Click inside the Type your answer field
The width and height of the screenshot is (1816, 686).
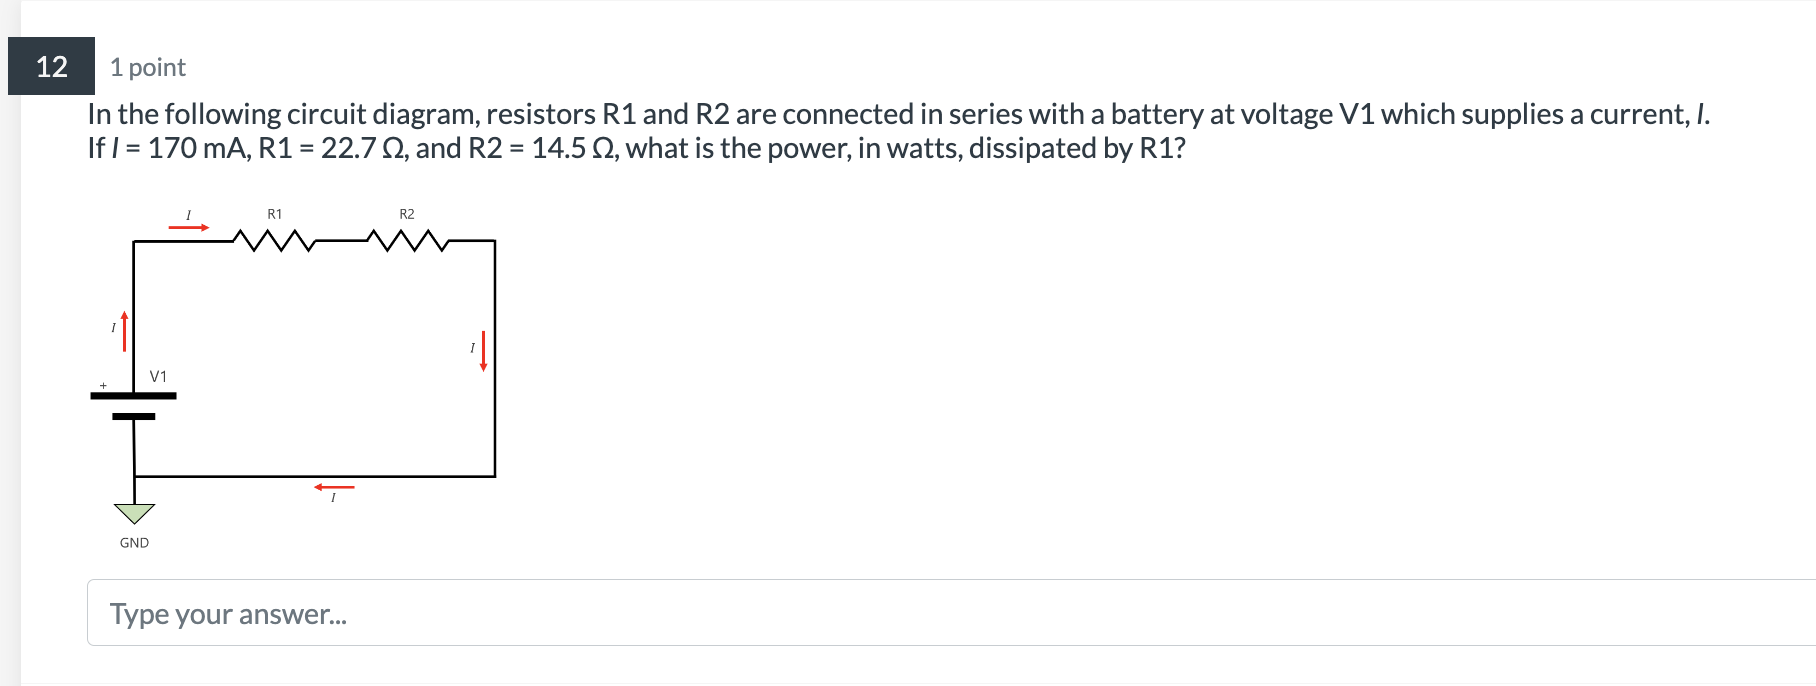pyautogui.click(x=400, y=613)
